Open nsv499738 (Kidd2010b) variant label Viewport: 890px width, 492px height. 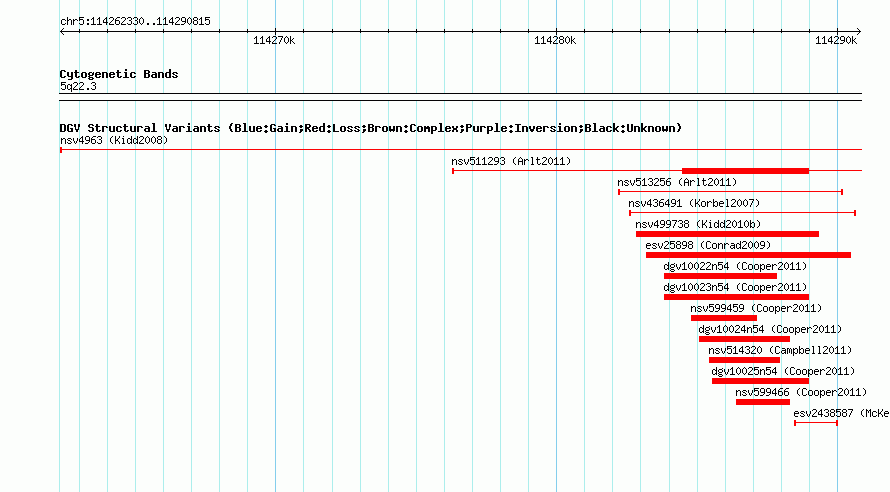tap(698, 224)
